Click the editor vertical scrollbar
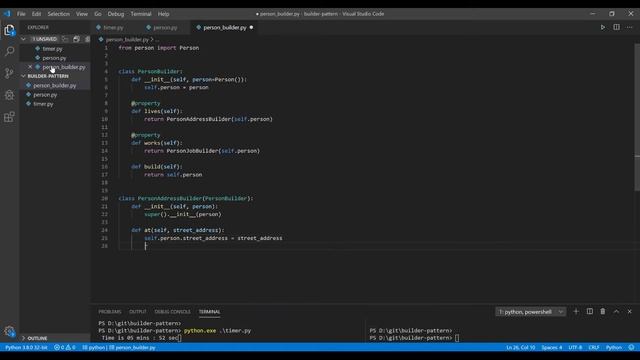Image resolution: width=640 pixels, height=360 pixels. (x=637, y=116)
